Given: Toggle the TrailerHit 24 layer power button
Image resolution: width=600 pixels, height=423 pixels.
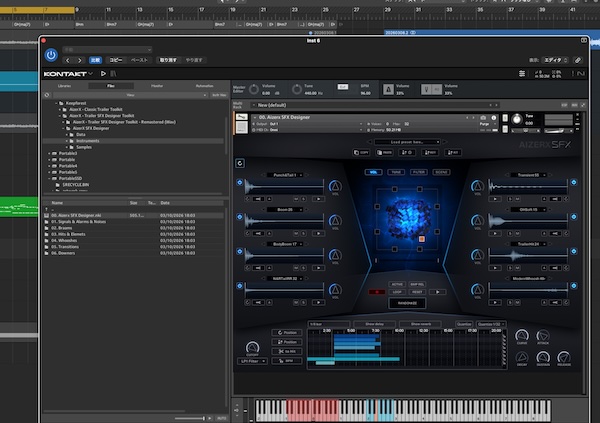Looking at the screenshot, I should pos(574,251).
